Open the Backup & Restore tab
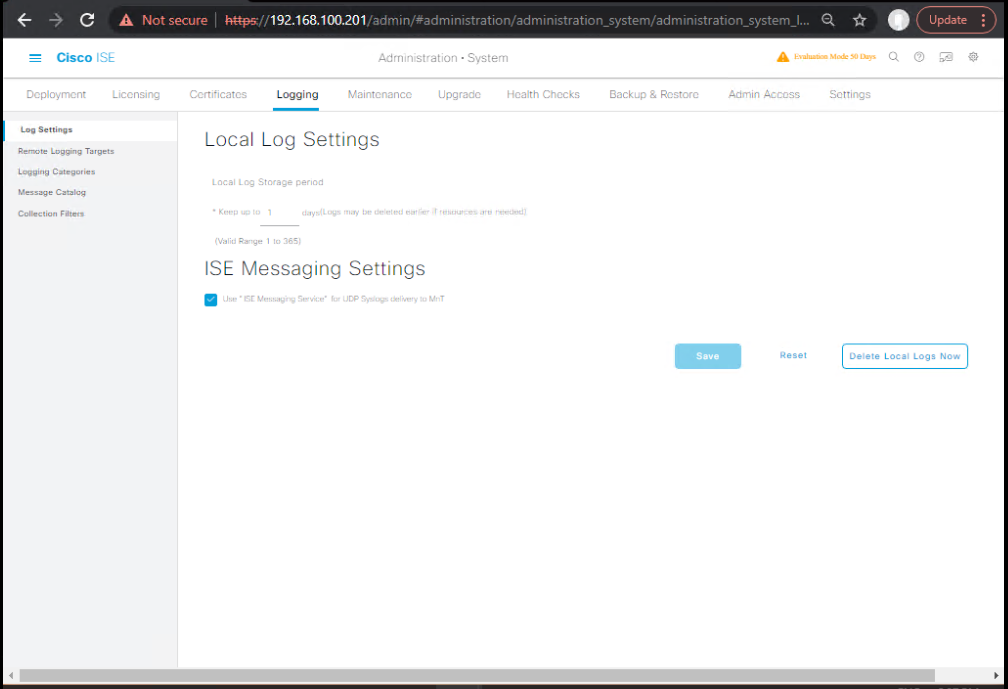1008x689 pixels. click(x=653, y=95)
